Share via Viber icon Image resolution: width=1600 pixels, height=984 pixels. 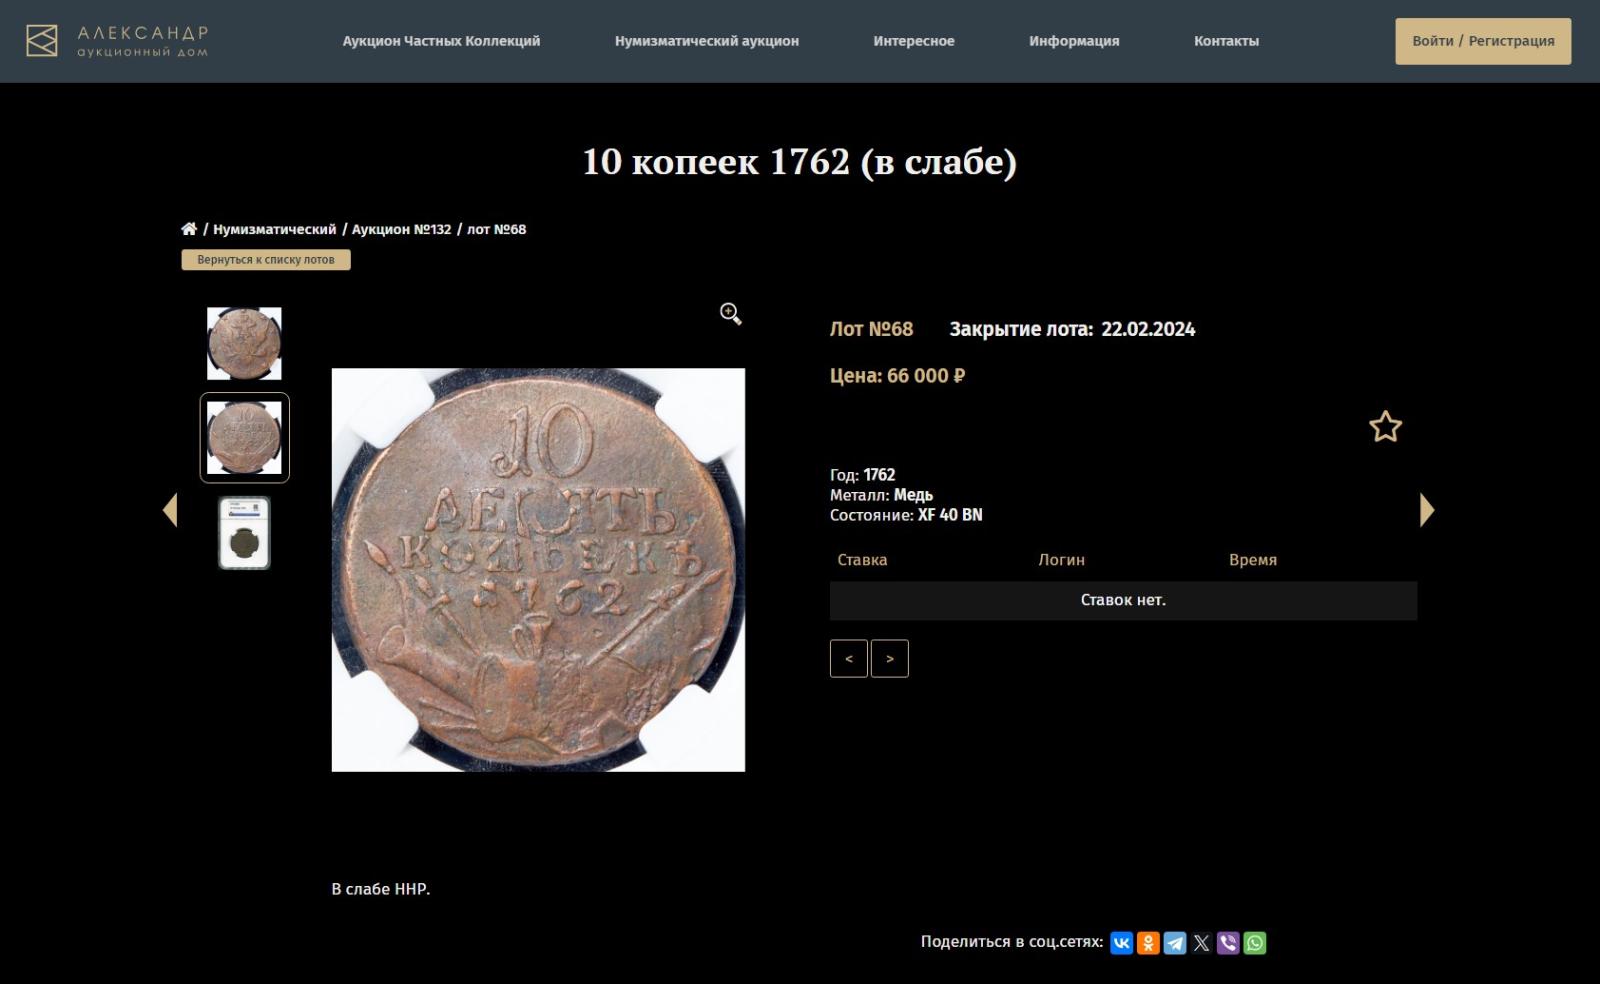1228,943
